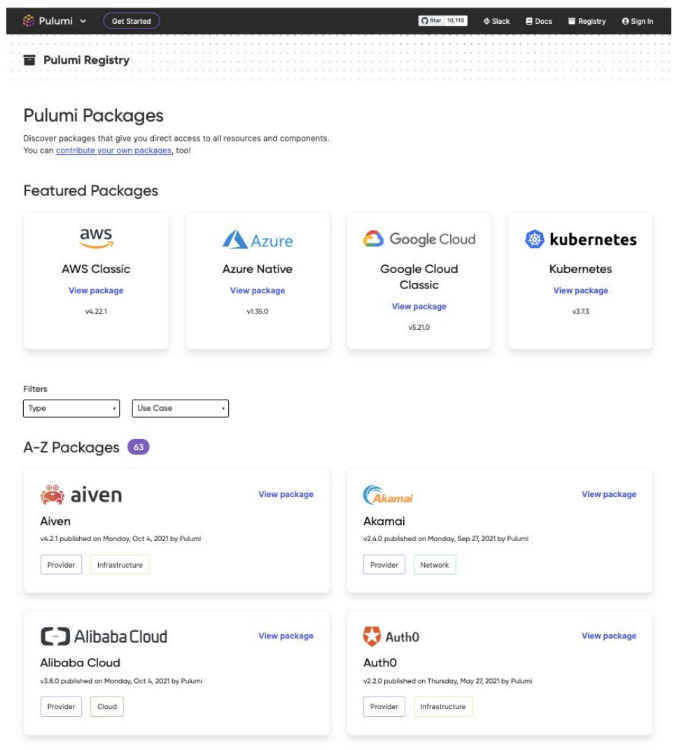Image resolution: width=676 pixels, height=750 pixels.
Task: Open the Type filter dropdown
Action: [x=71, y=408]
